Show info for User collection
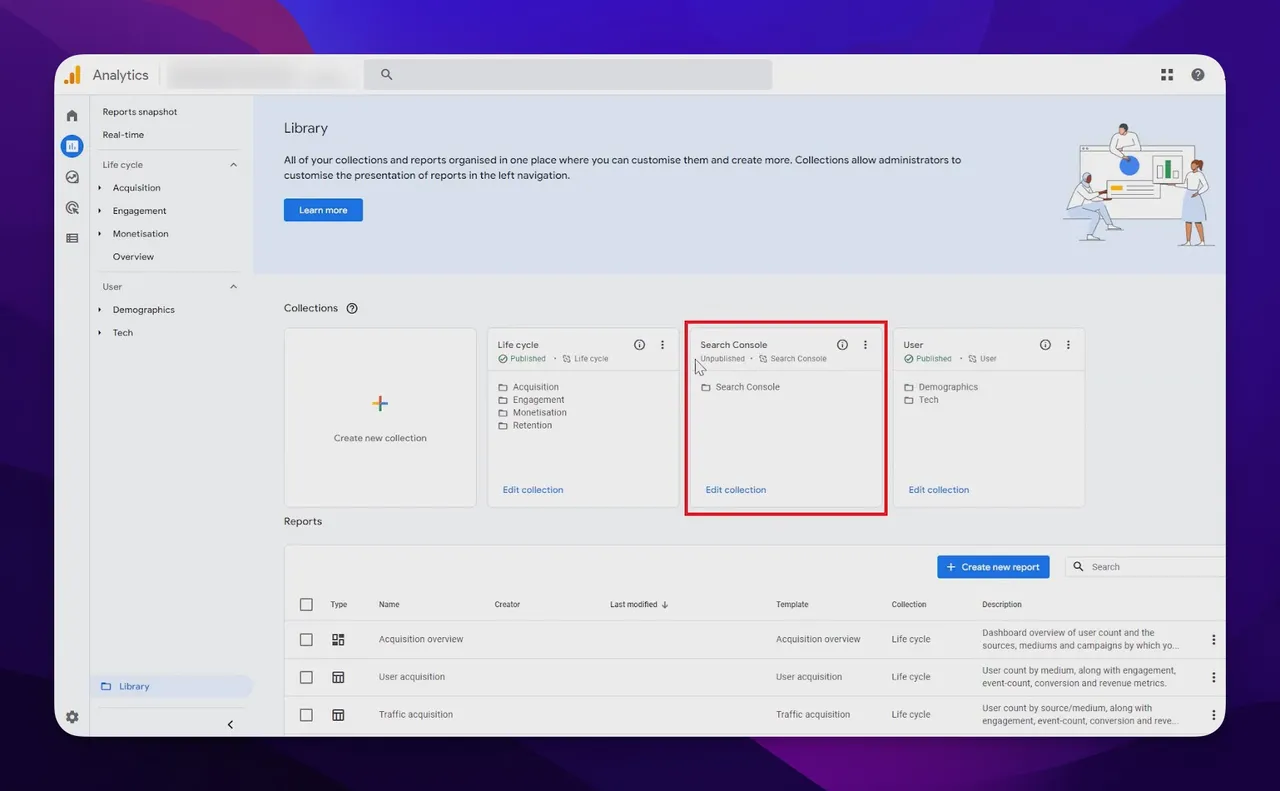 [1046, 345]
